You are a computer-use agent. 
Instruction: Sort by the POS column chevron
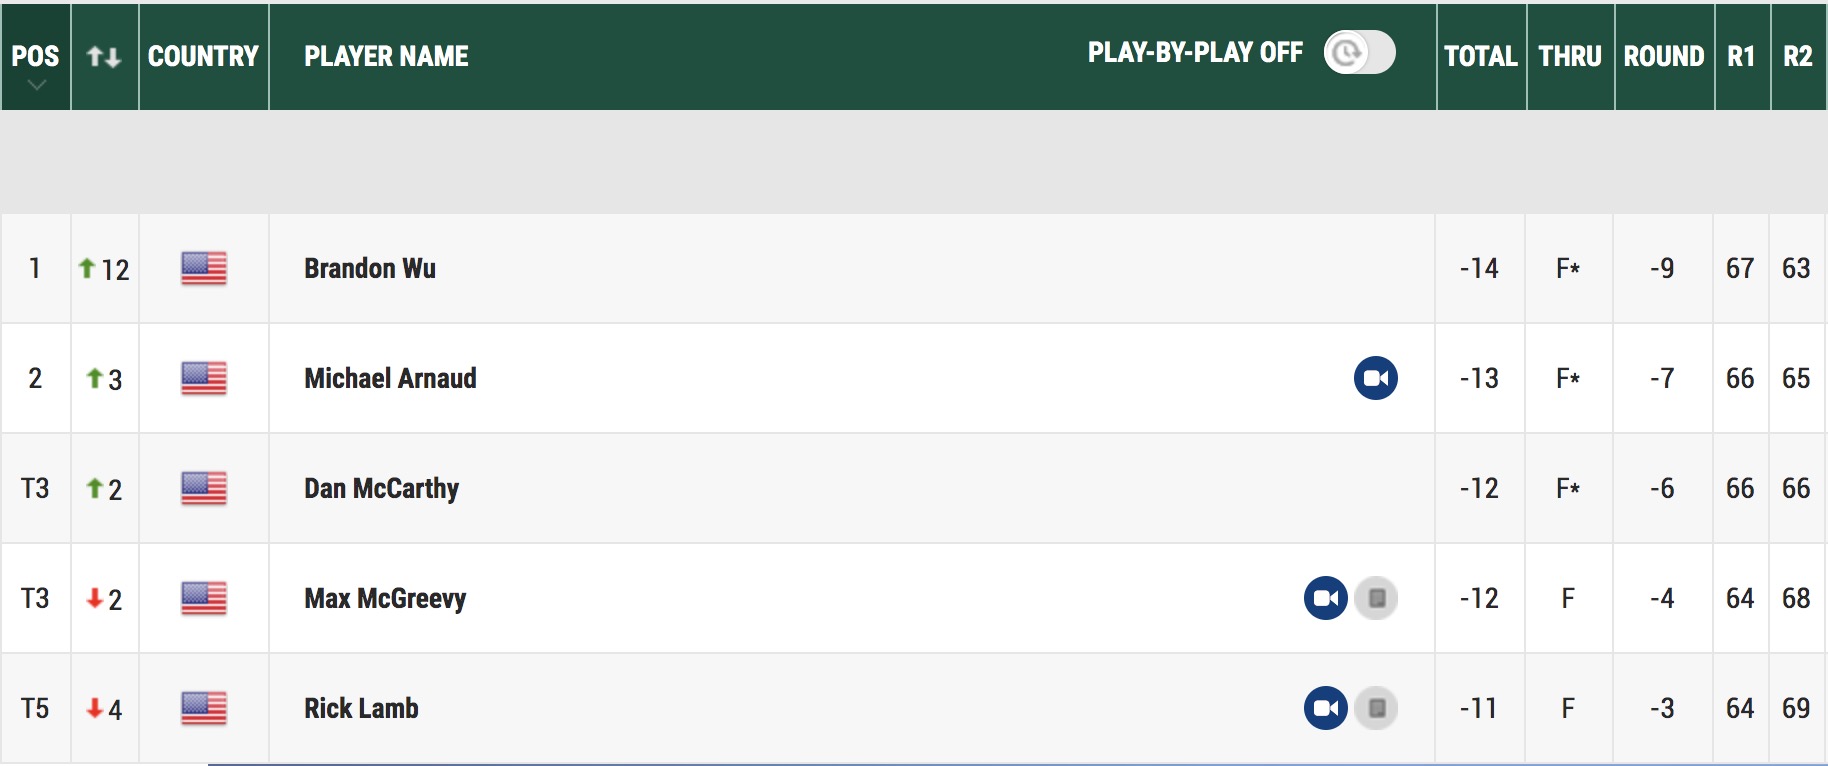point(36,86)
